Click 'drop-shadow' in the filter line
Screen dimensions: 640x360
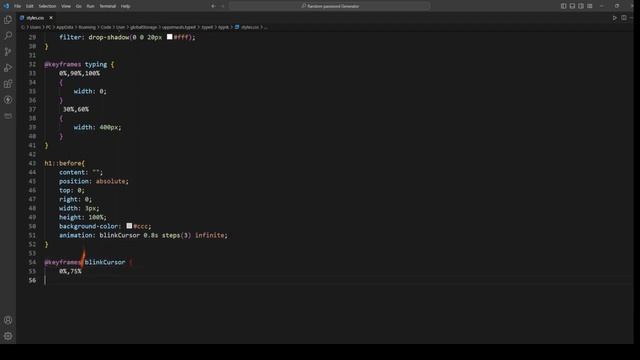click(109, 37)
